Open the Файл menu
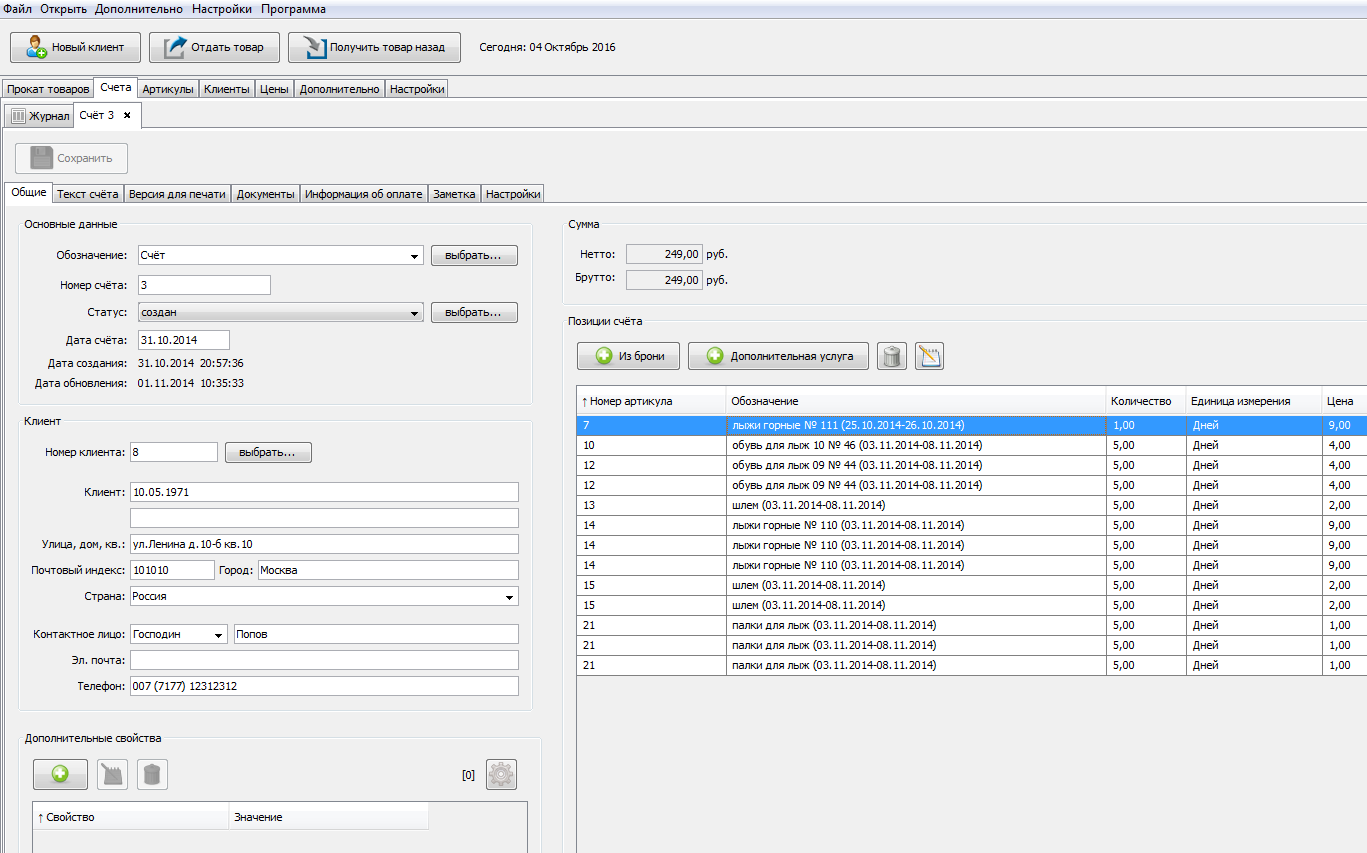This screenshot has height=853, width=1367. coord(18,9)
